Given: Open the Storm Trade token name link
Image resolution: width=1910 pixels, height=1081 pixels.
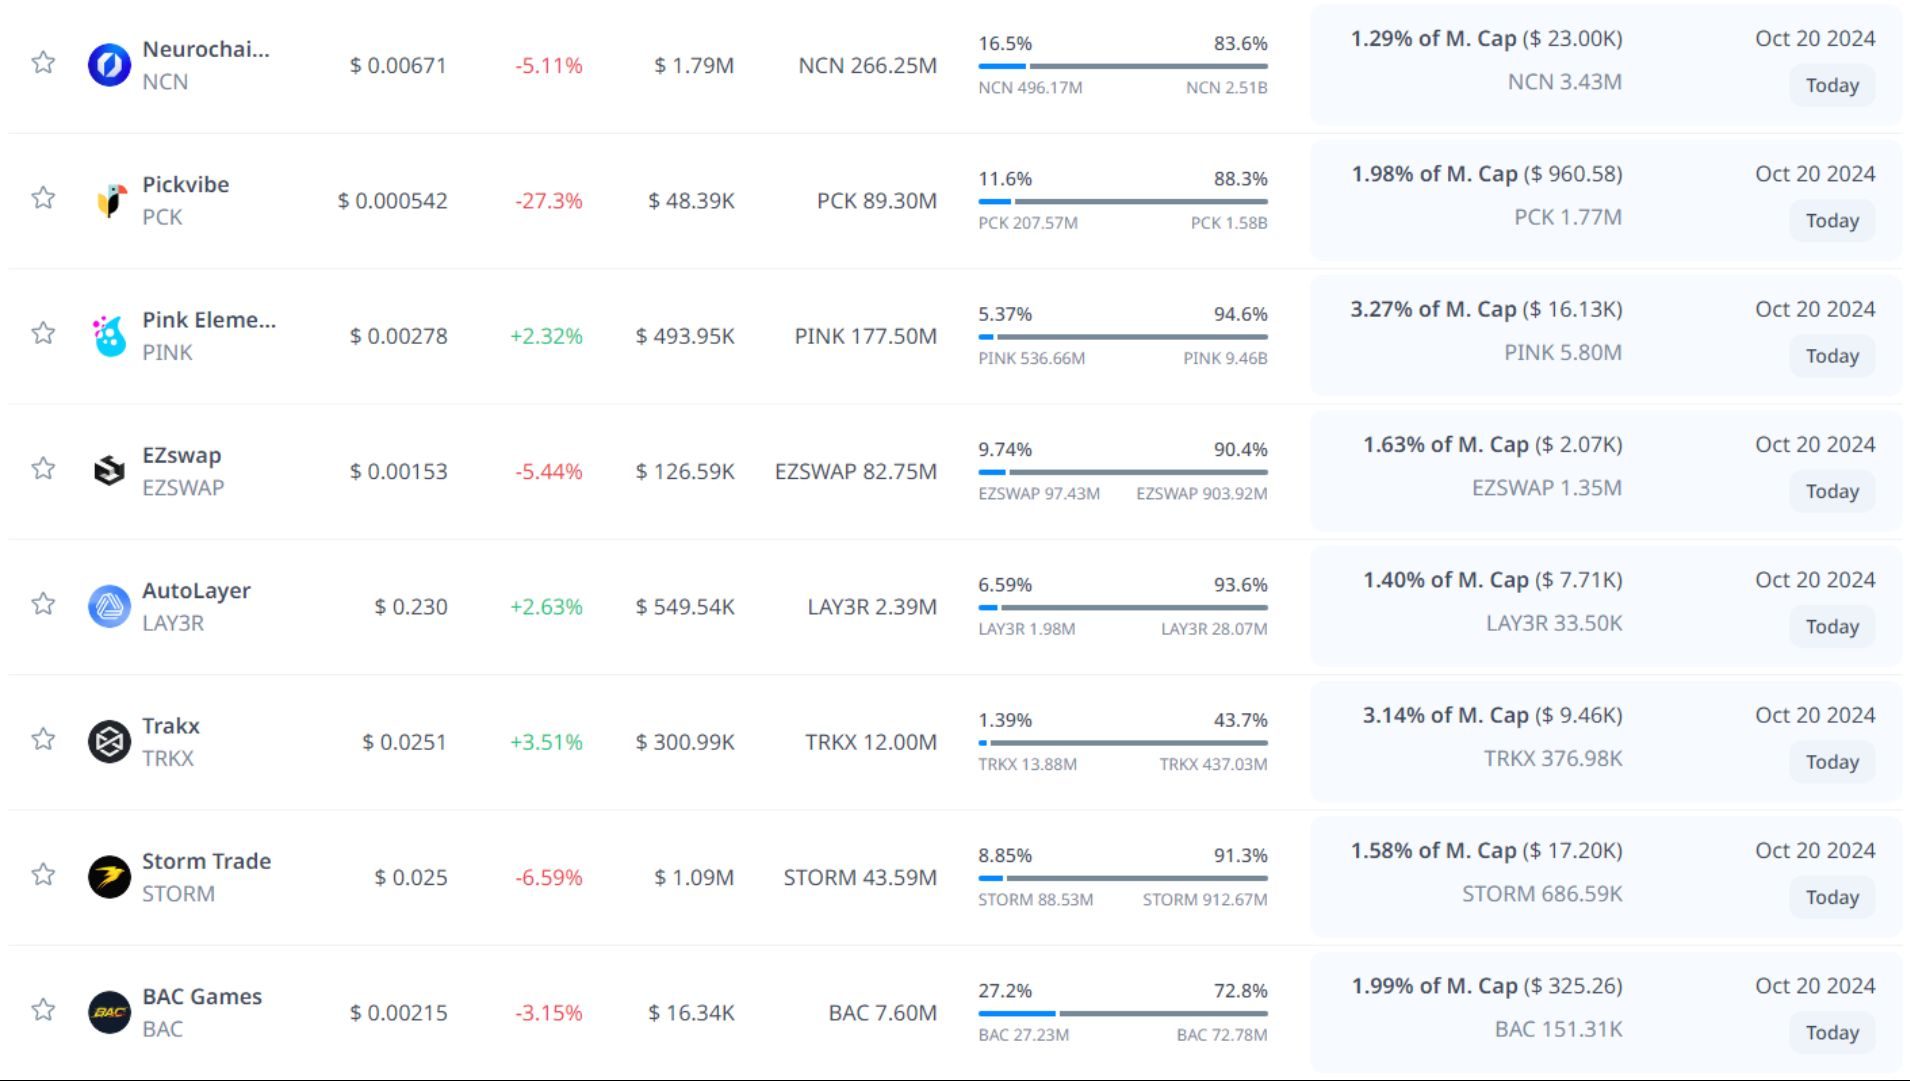Looking at the screenshot, I should click(206, 861).
